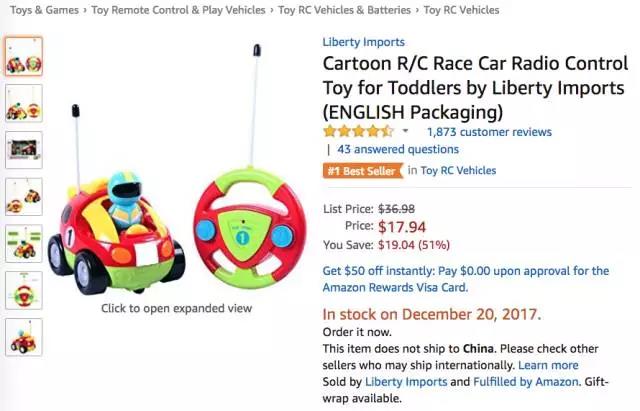Select the sixth product thumbnail image
640x411 pixels.
tap(24, 290)
